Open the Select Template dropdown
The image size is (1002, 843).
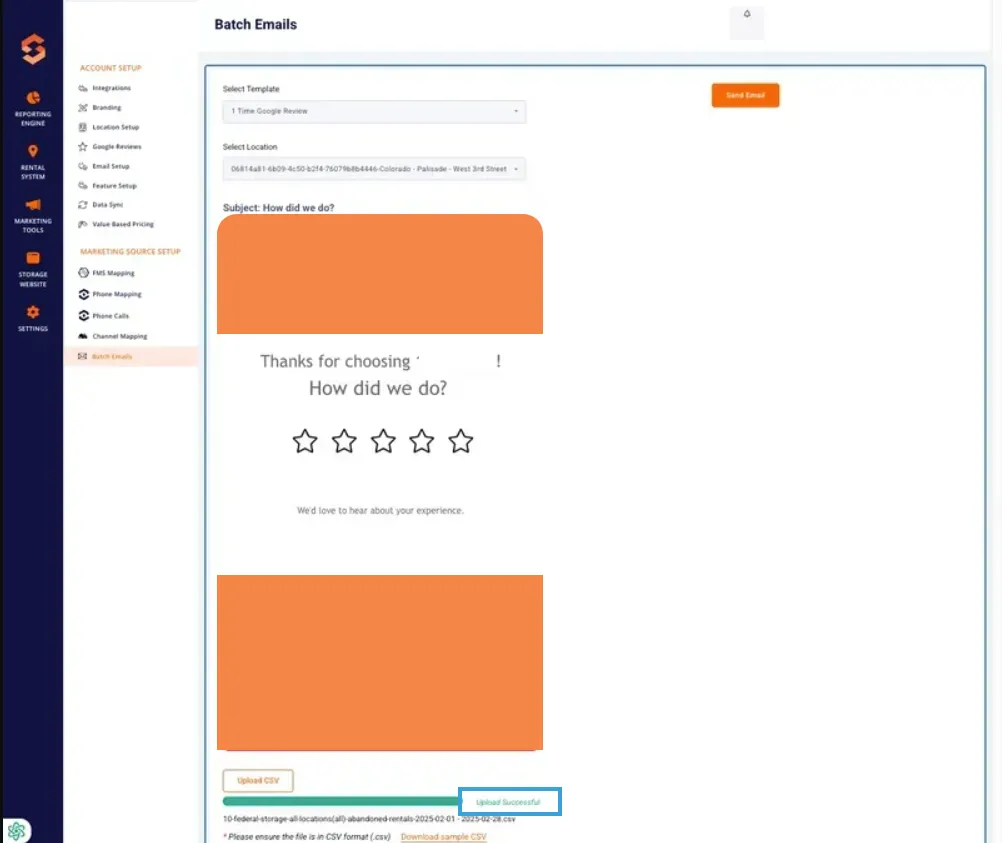pos(374,111)
